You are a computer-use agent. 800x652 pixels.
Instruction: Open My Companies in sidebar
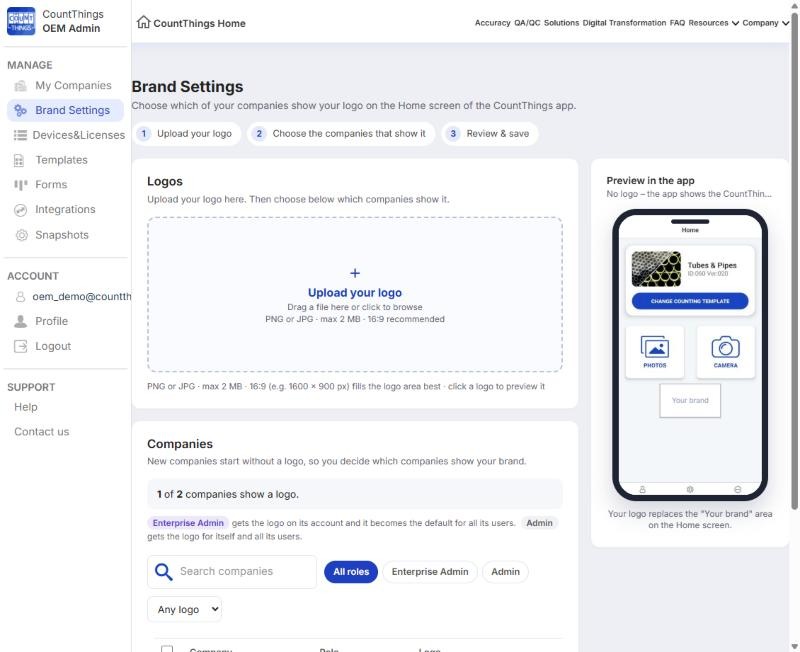[x=63, y=86]
